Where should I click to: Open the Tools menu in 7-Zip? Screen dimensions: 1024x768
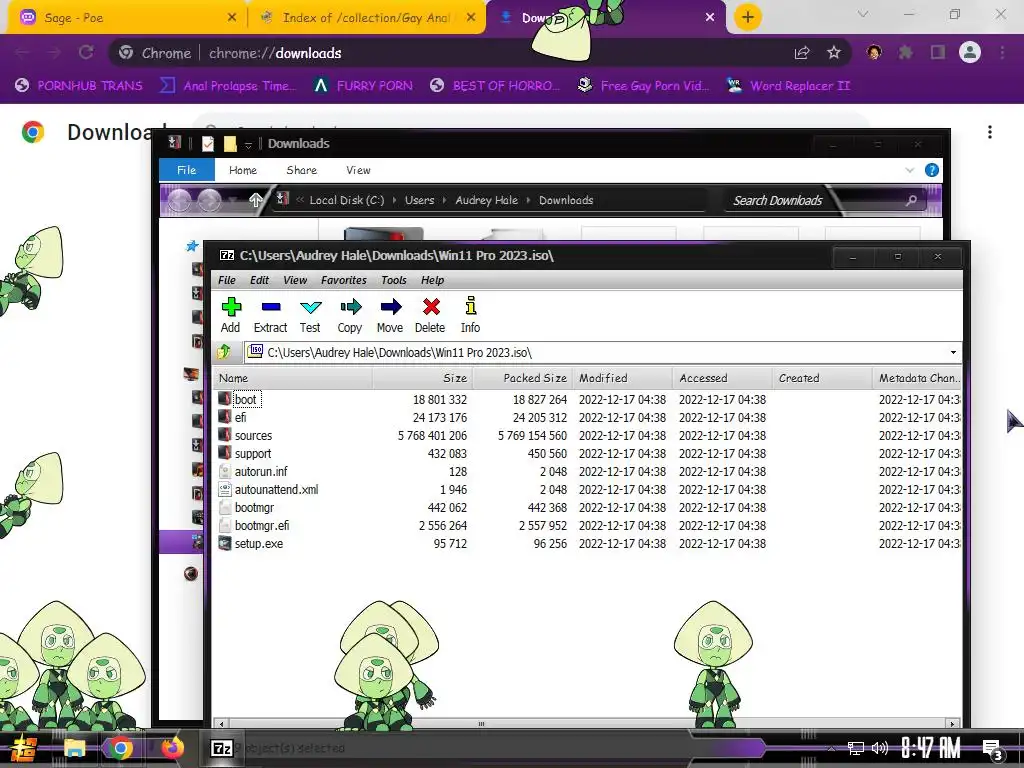tap(394, 280)
